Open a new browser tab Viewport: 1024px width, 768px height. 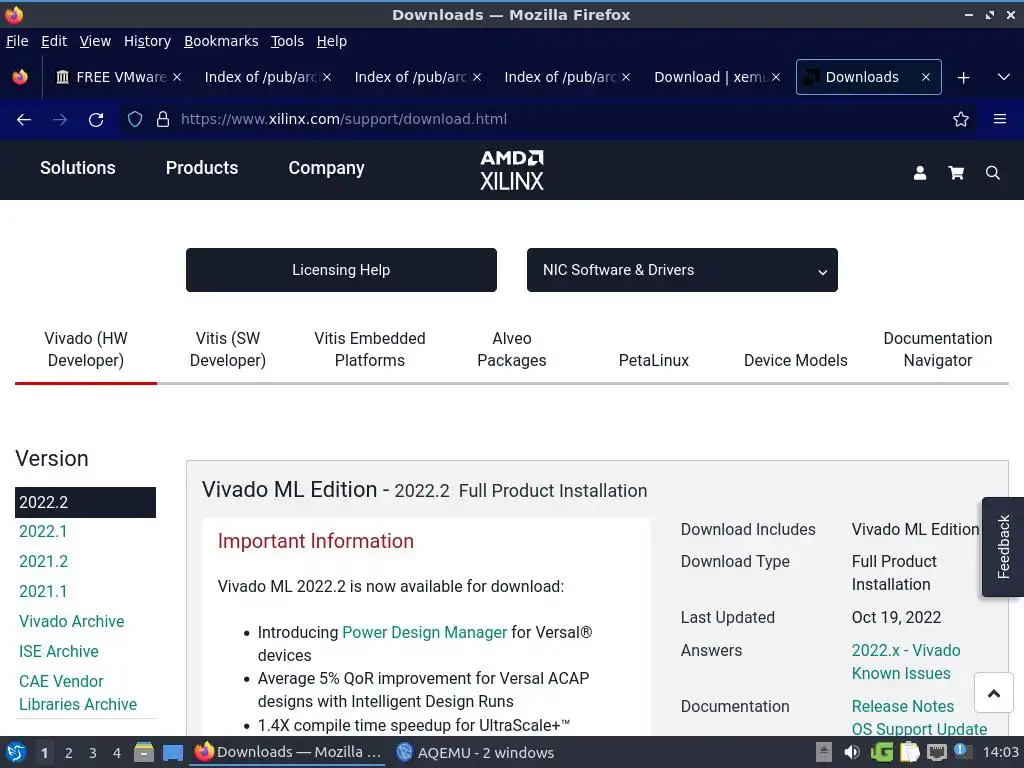click(963, 78)
